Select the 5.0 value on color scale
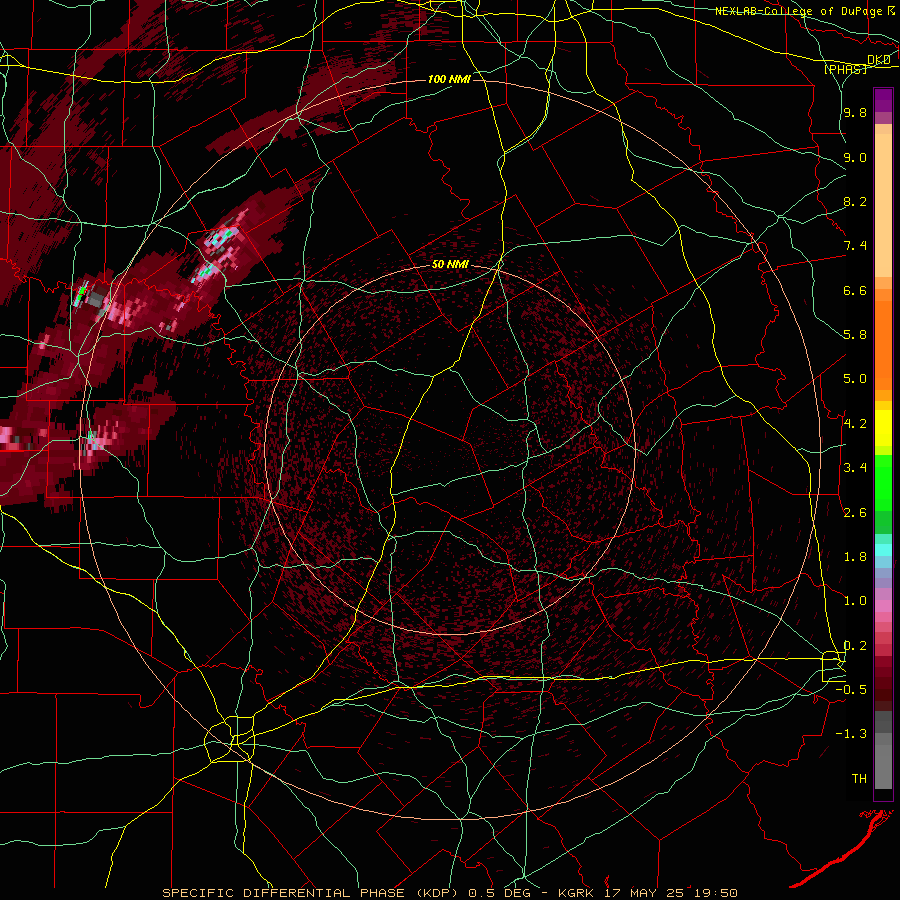Screen dimensions: 900x900 click(855, 379)
